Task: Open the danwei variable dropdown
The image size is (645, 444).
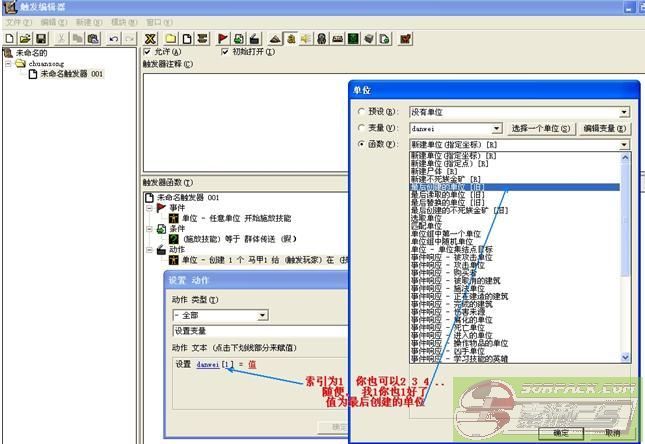Action: (x=497, y=129)
